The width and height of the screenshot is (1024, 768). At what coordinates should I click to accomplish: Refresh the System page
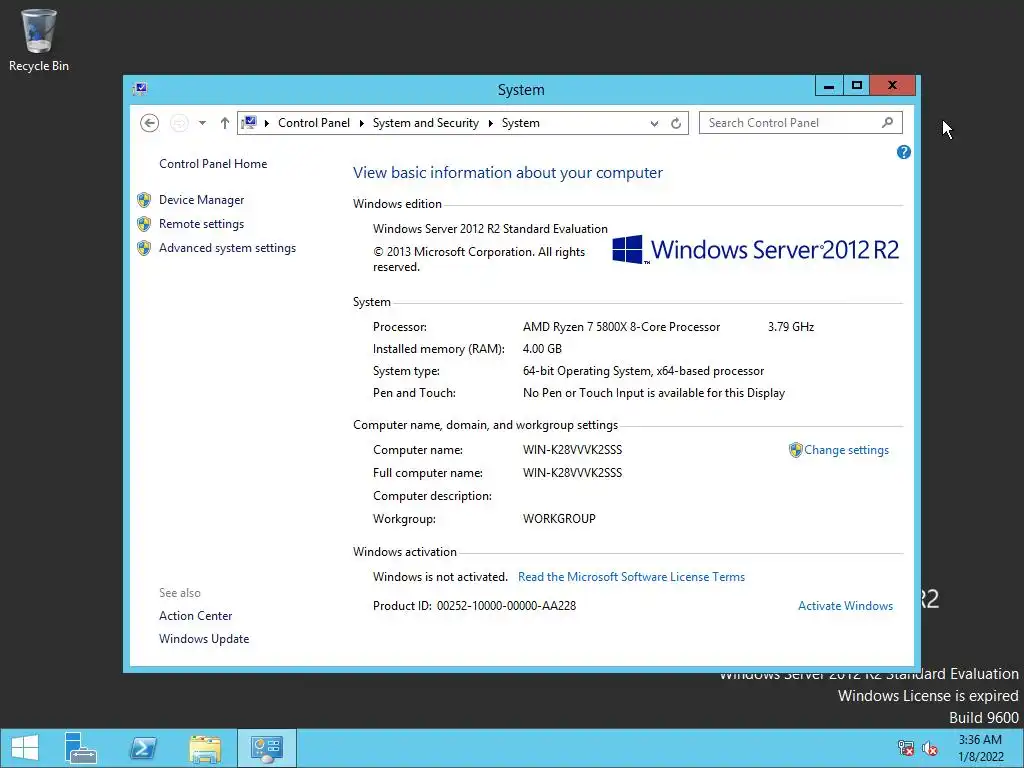(x=676, y=123)
